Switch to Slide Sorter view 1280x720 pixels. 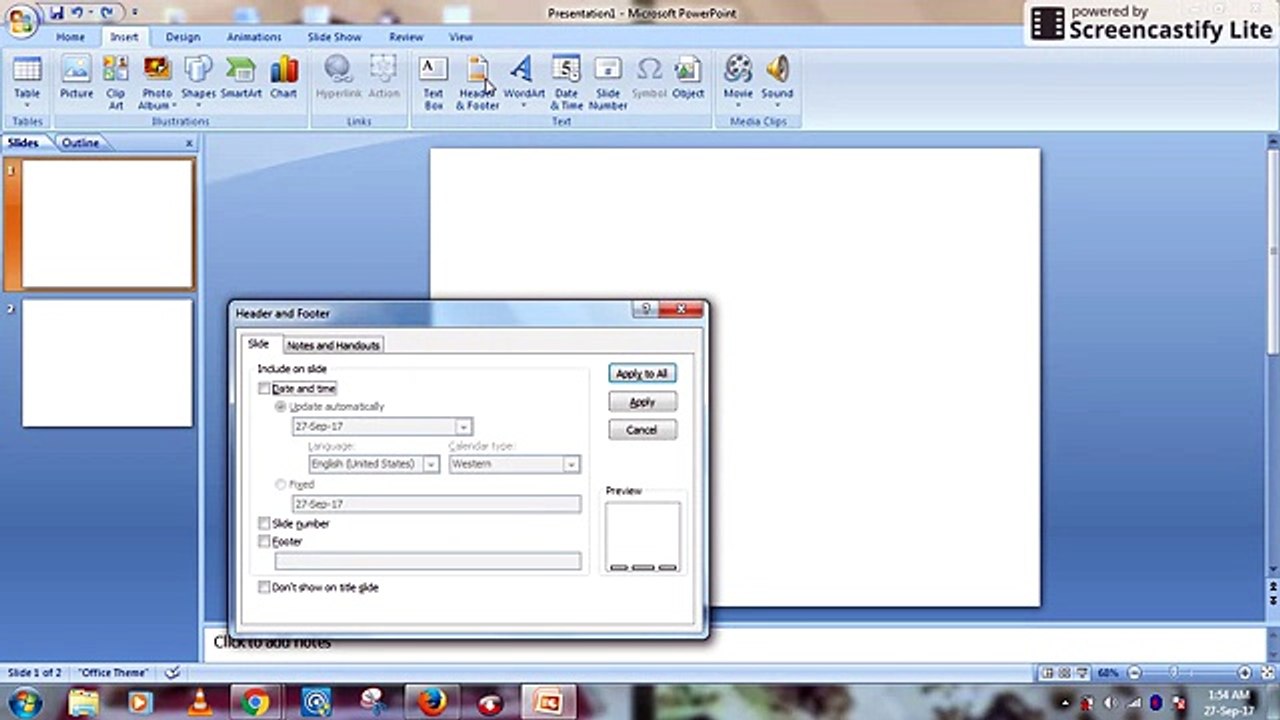[1065, 673]
